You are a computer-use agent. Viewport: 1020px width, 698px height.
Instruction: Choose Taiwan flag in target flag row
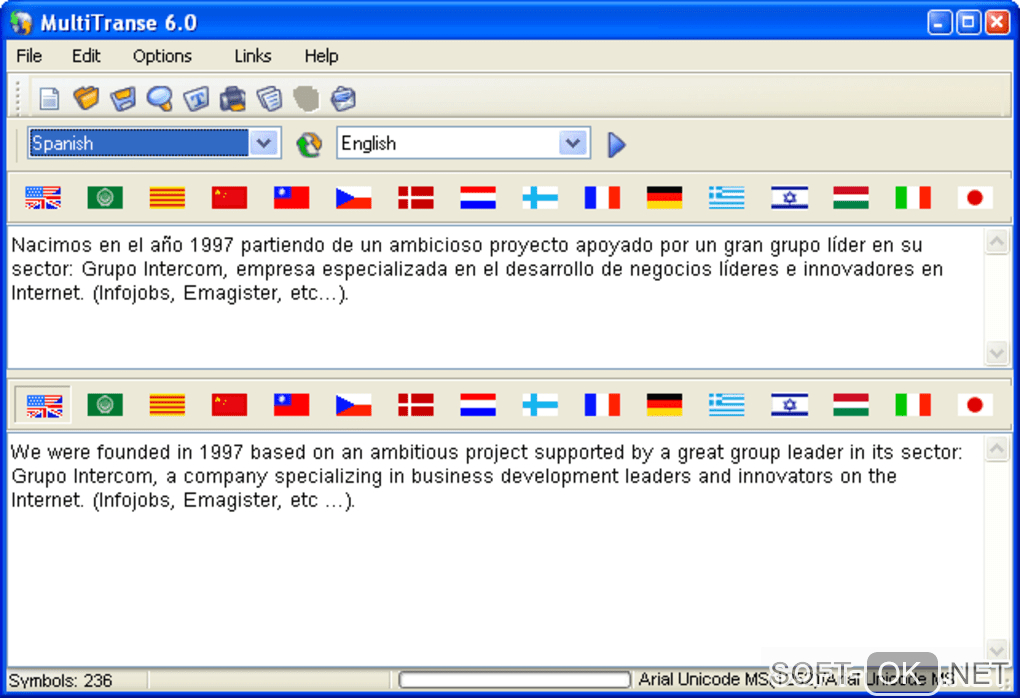tap(291, 405)
